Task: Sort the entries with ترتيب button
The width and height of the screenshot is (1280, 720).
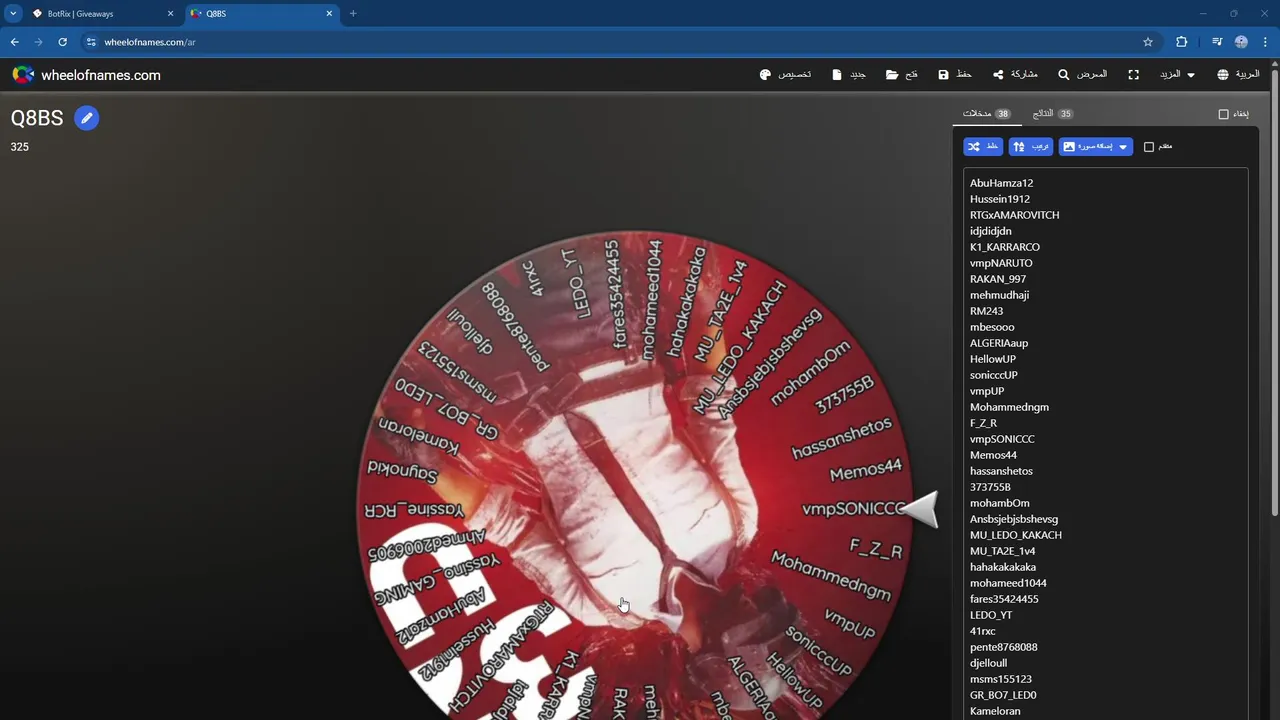Action: click(1030, 147)
